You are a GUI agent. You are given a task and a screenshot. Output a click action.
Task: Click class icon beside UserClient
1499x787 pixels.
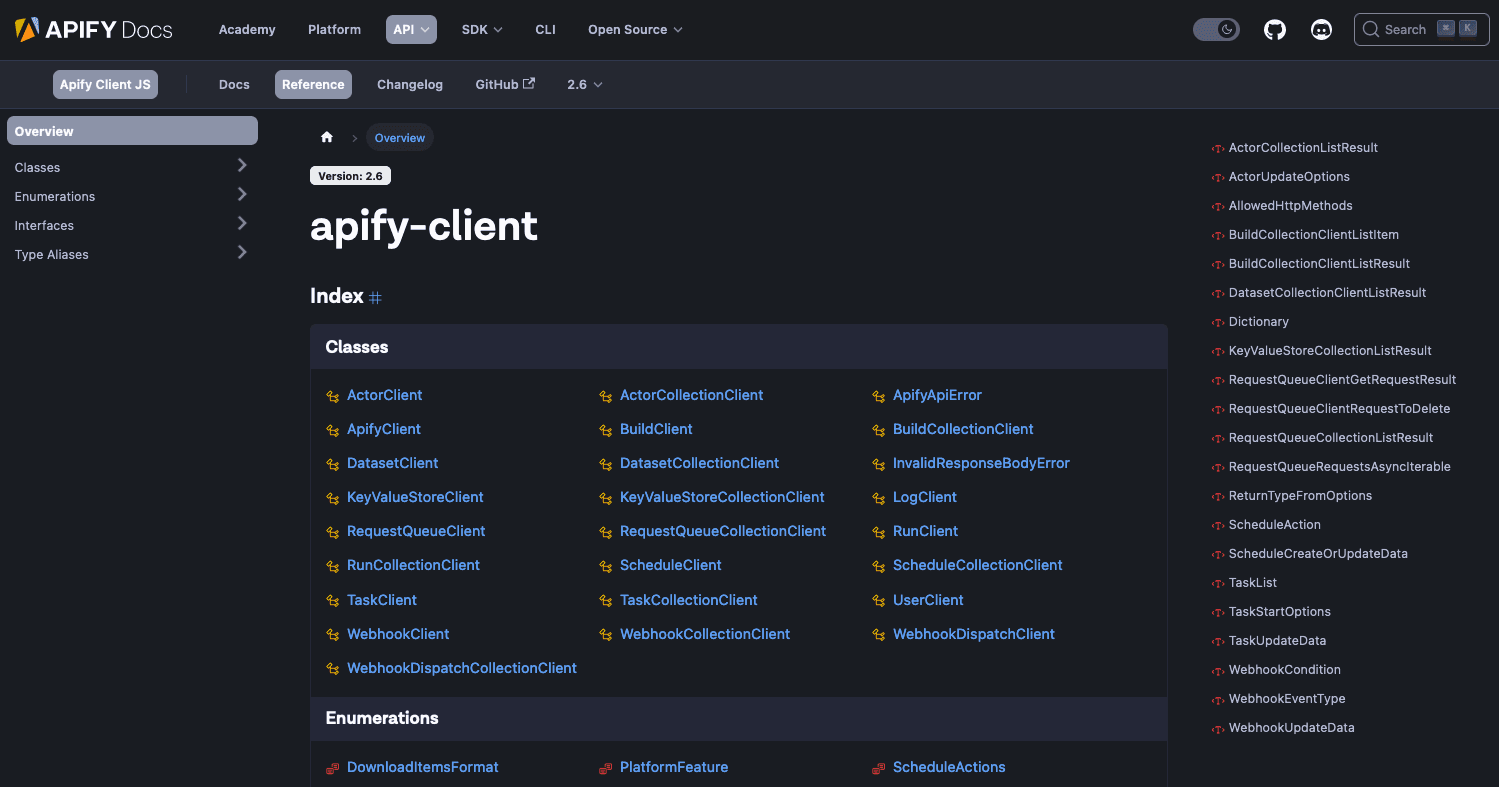(x=879, y=601)
